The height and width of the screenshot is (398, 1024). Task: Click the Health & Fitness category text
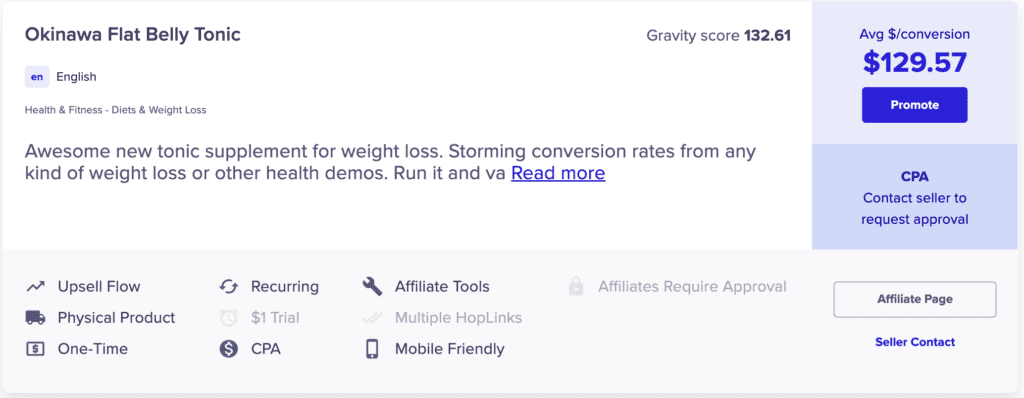pos(116,110)
